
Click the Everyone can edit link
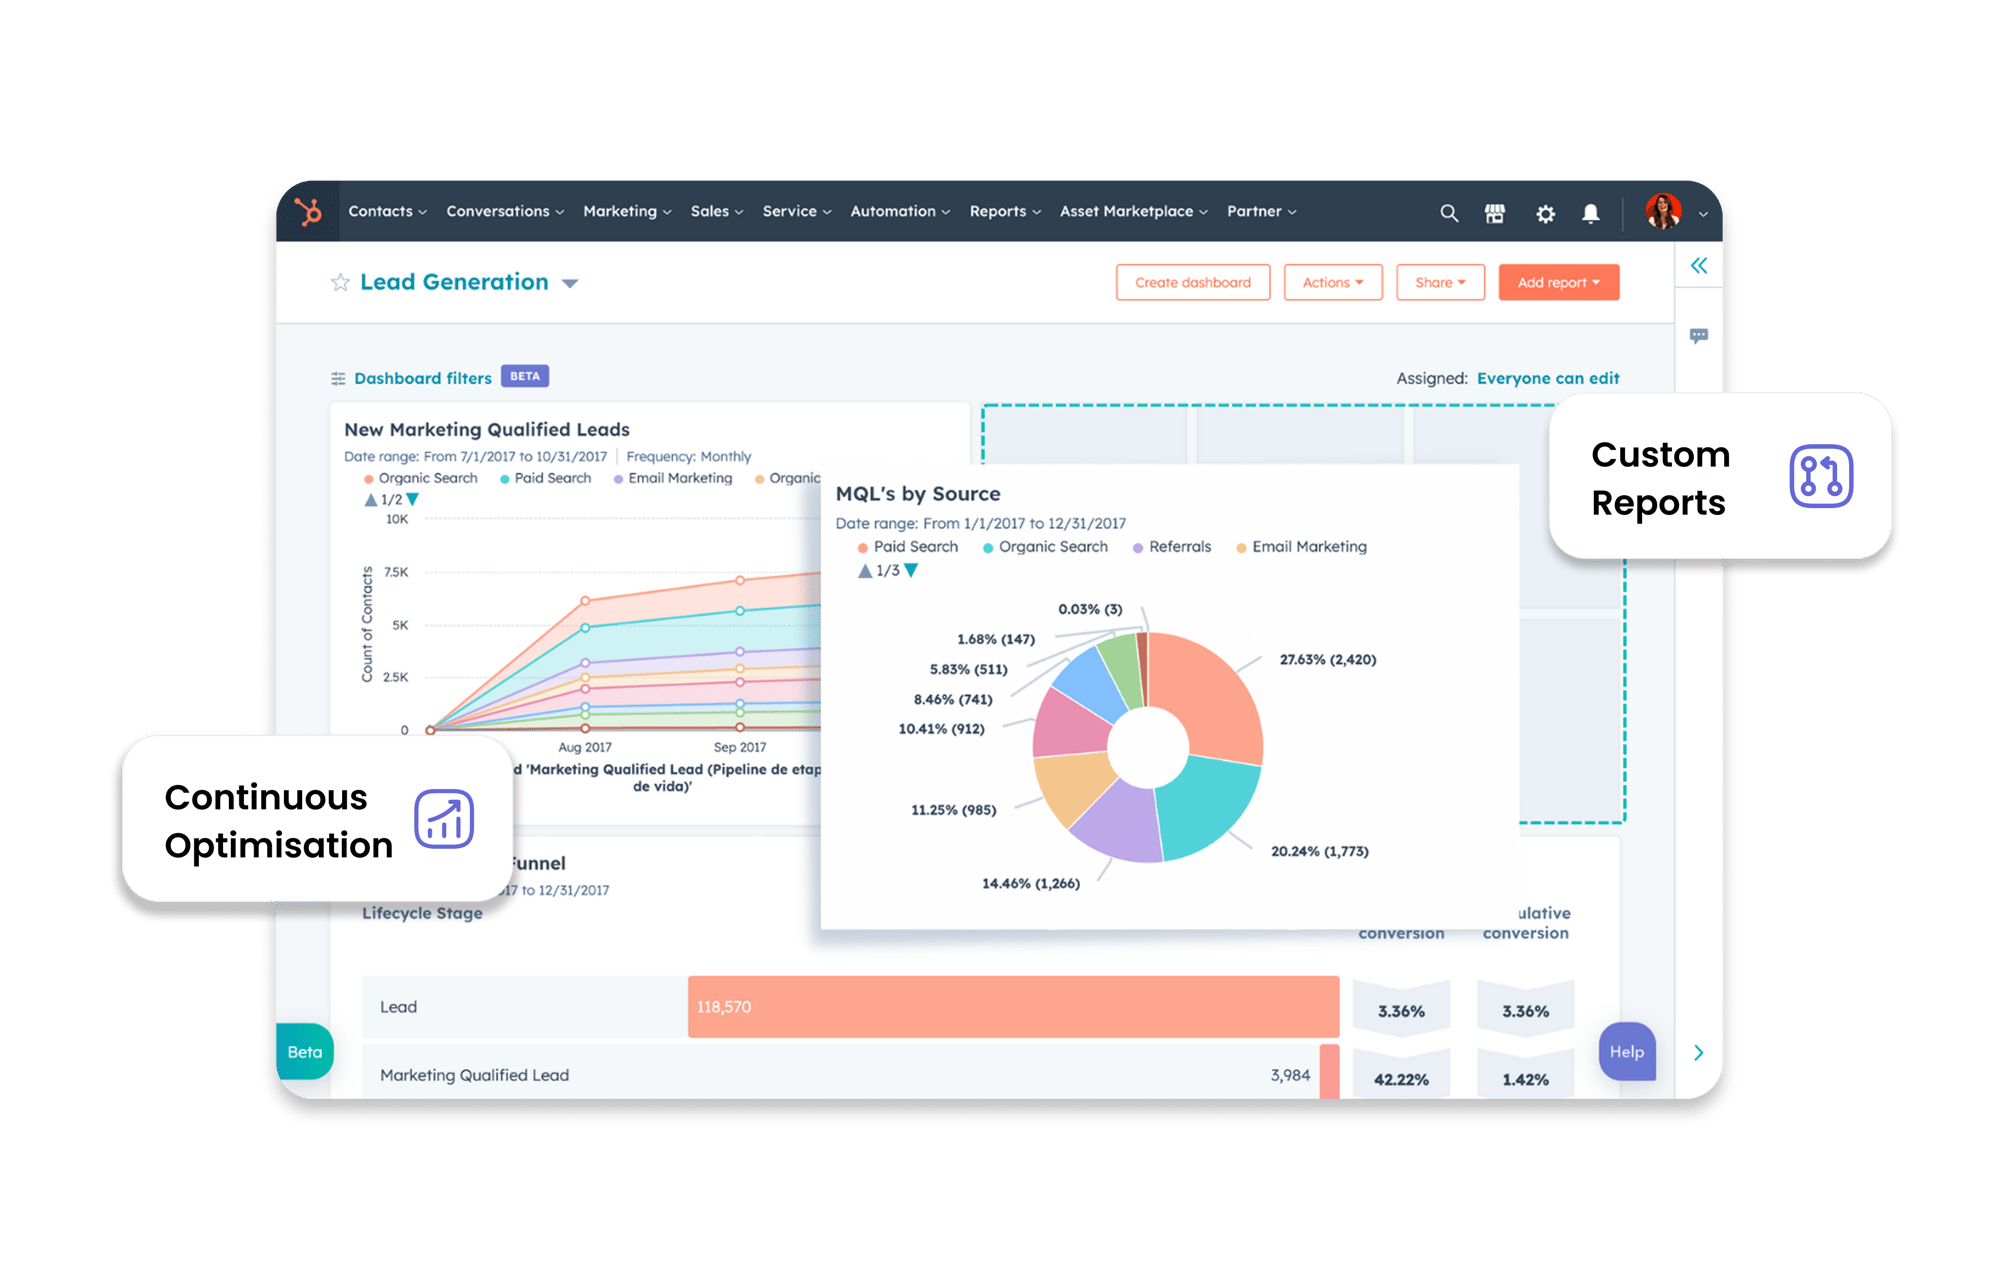click(x=1548, y=378)
